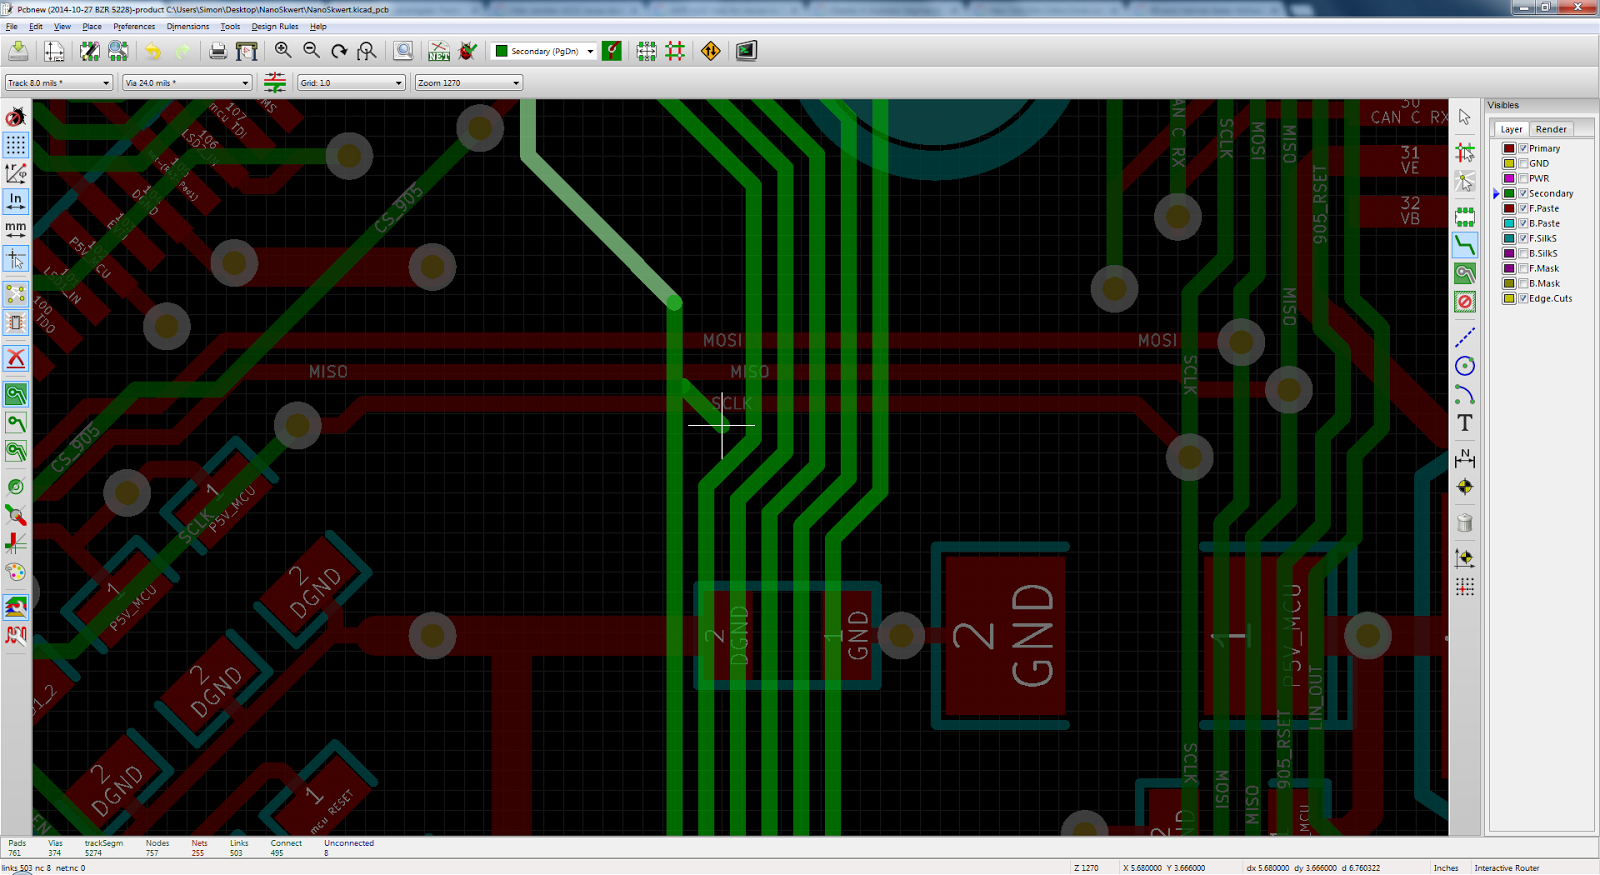This screenshot has height=875, width=1600.
Task: Click the Find magnifier icon
Action: pyautogui.click(x=403, y=51)
